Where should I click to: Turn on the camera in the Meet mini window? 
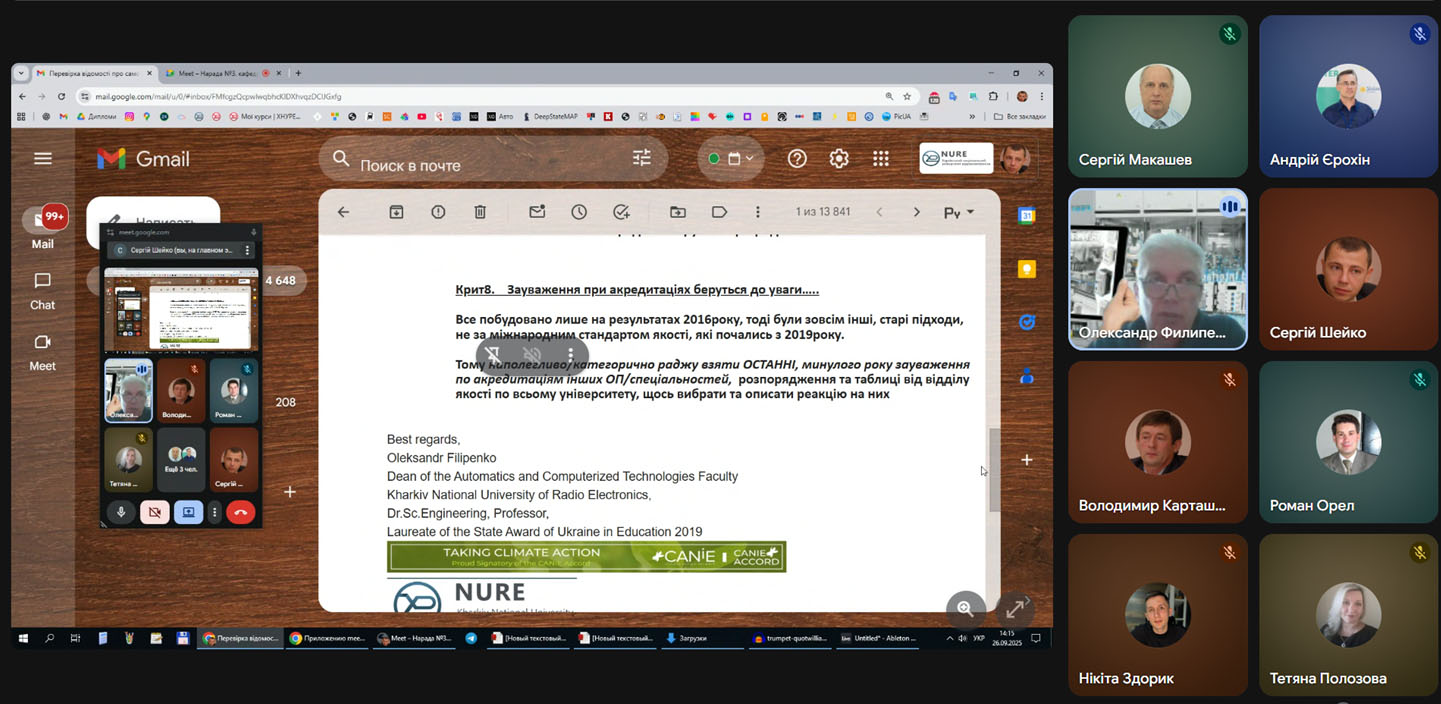click(154, 512)
